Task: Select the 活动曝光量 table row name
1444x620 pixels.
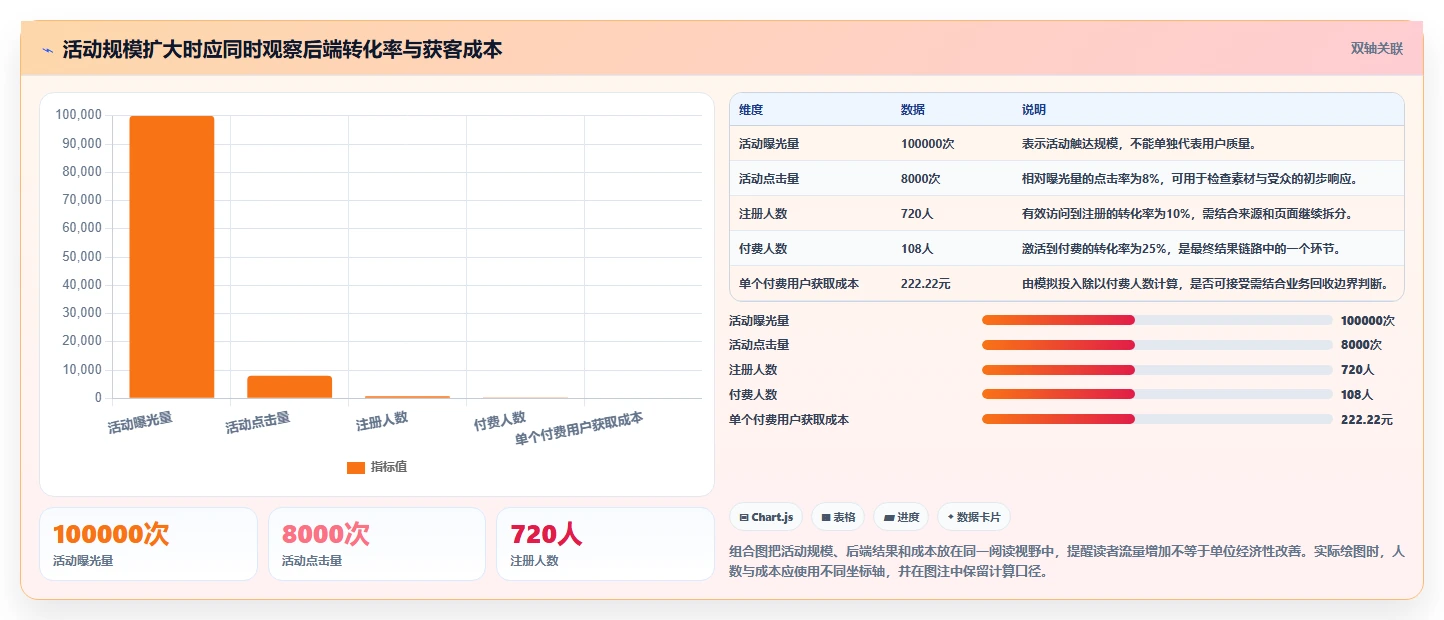Action: coord(769,144)
